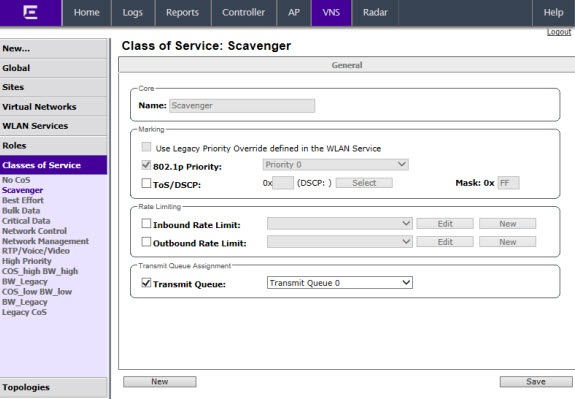Toggle Use Legacy Priority Override checkbox
The height and width of the screenshot is (399, 575).
(146, 147)
